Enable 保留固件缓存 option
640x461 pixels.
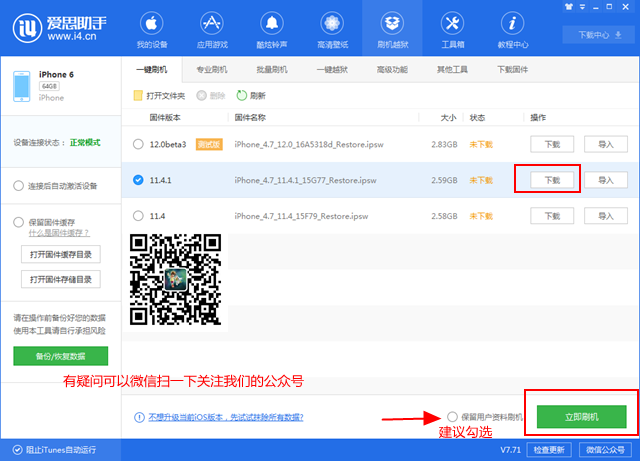pyautogui.click(x=18, y=222)
